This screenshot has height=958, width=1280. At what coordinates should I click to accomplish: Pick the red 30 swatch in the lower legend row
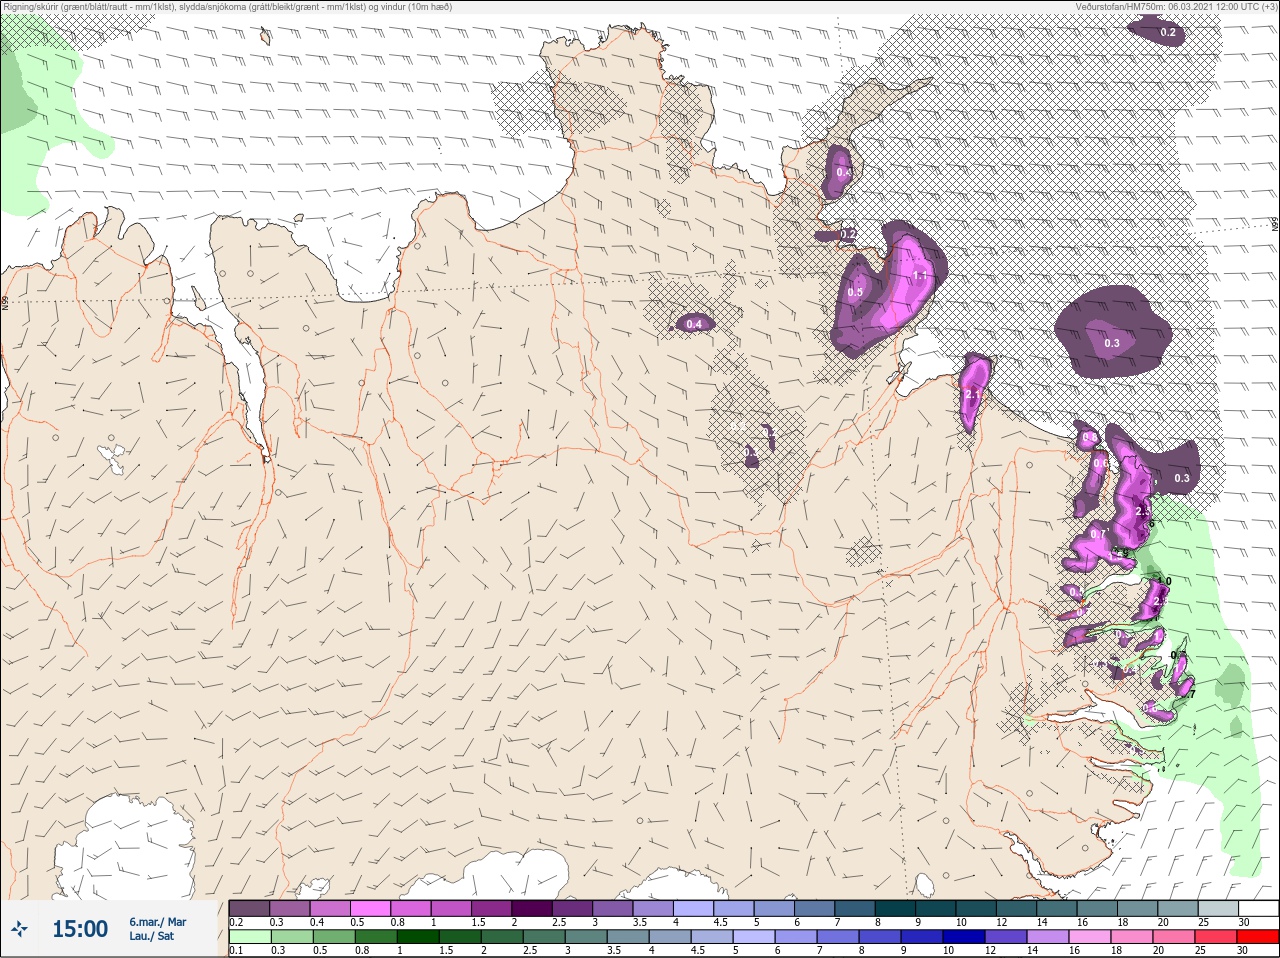coord(1258,937)
